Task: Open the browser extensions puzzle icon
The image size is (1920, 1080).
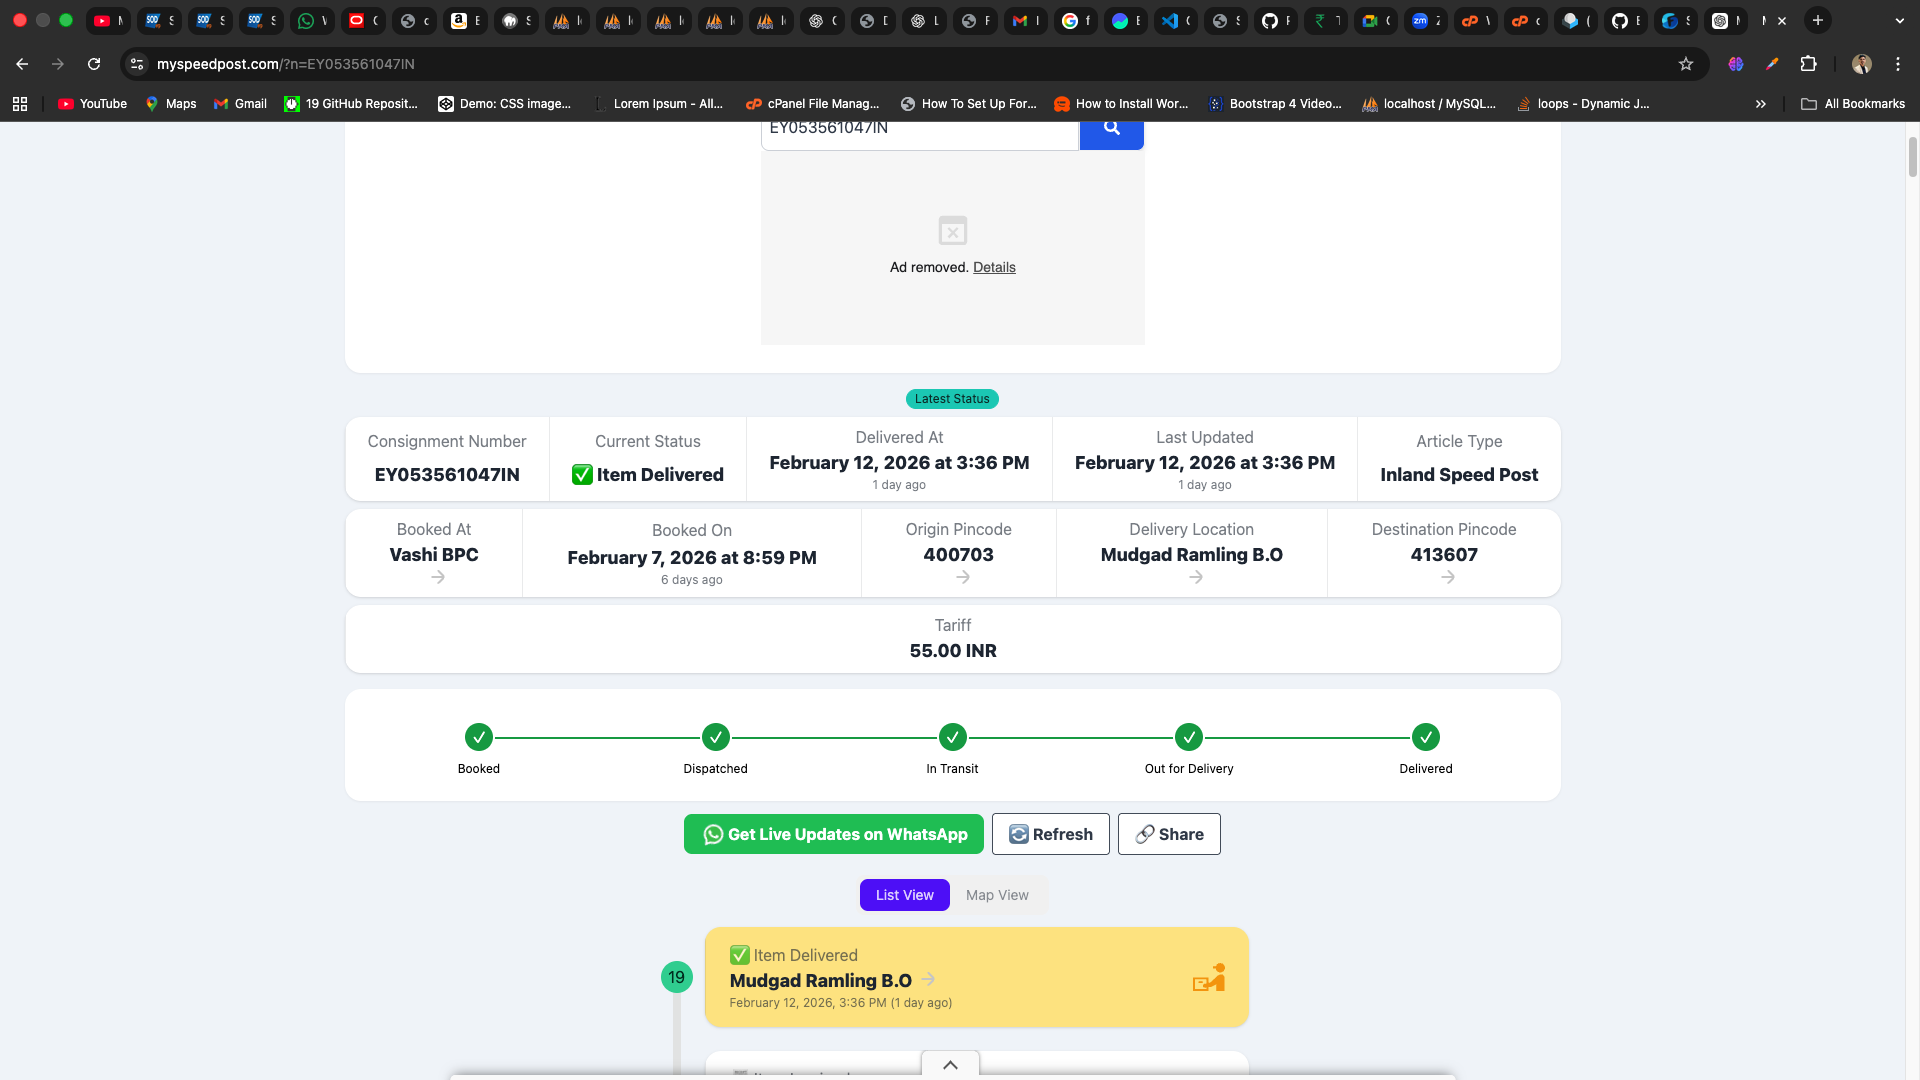Action: pyautogui.click(x=1808, y=64)
